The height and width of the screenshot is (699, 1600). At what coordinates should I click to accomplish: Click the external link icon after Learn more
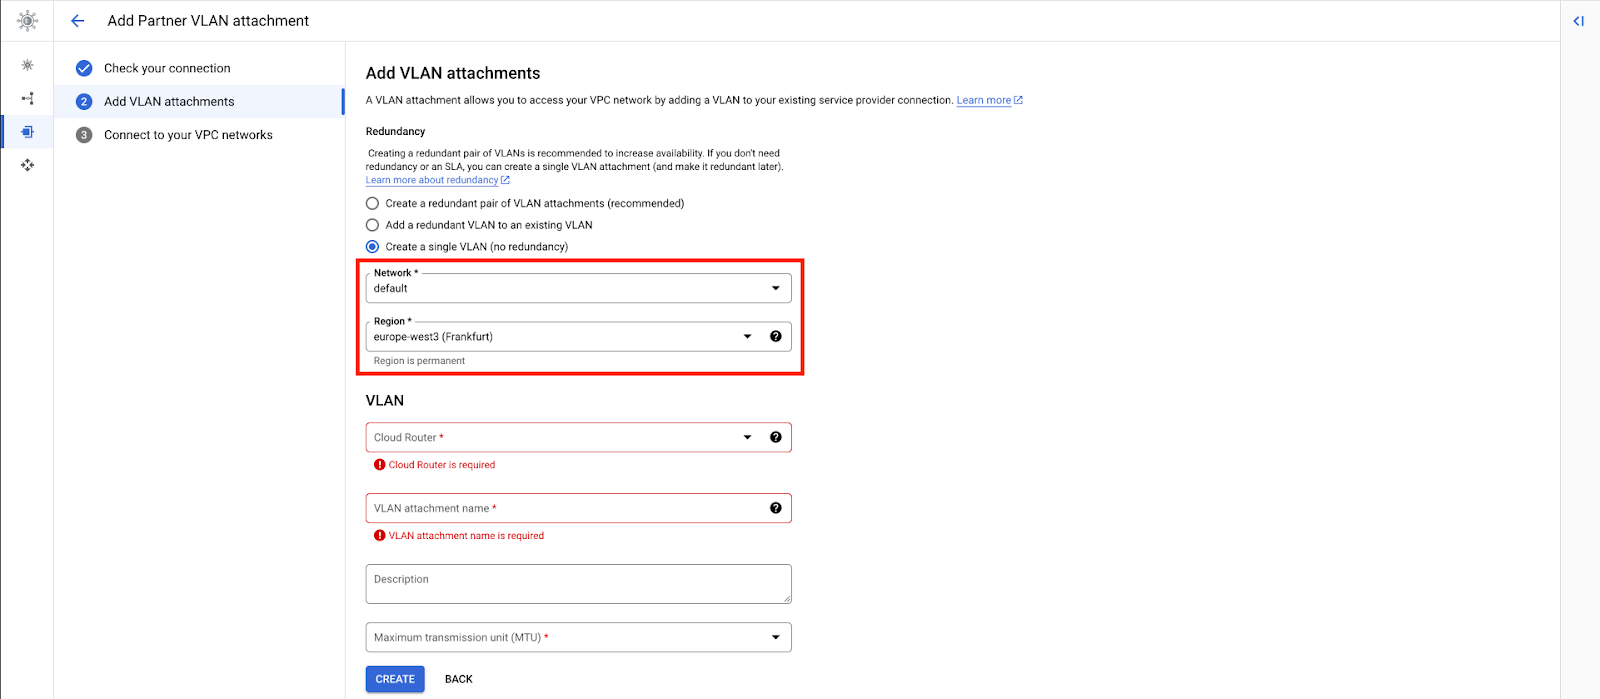(x=1018, y=100)
